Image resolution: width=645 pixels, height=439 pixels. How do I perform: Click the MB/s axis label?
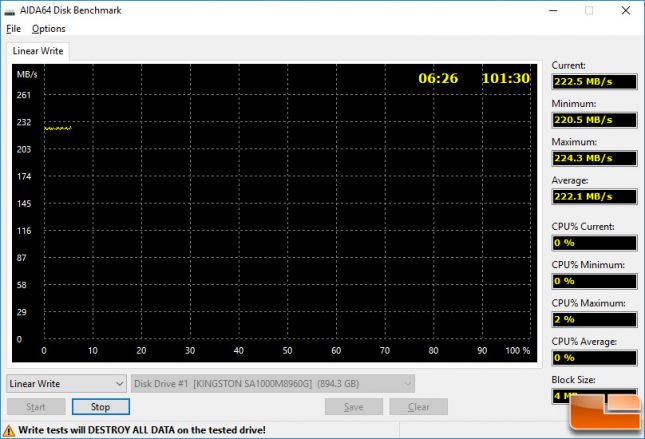[x=27, y=74]
